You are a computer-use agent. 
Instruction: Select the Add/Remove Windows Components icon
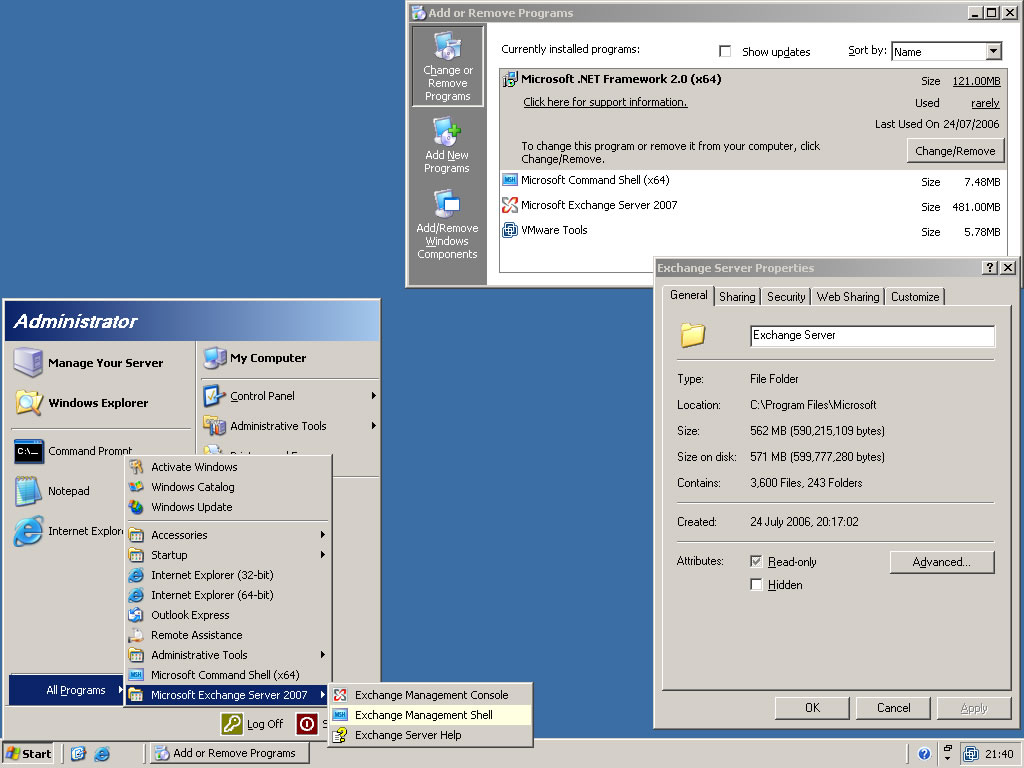[x=446, y=205]
